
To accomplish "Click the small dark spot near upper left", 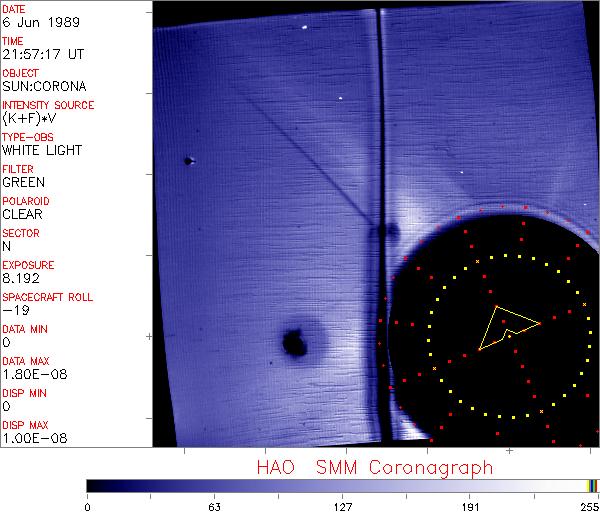I will point(187,160).
